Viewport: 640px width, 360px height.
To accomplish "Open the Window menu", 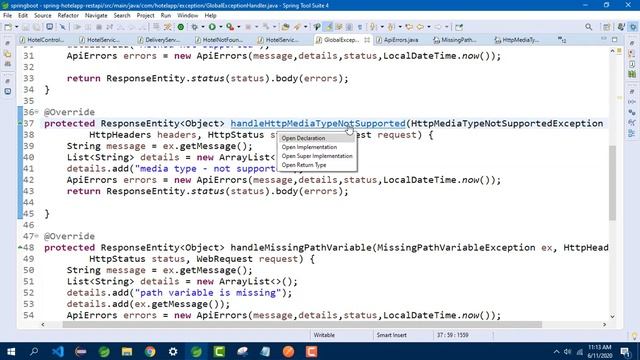I will (x=187, y=16).
